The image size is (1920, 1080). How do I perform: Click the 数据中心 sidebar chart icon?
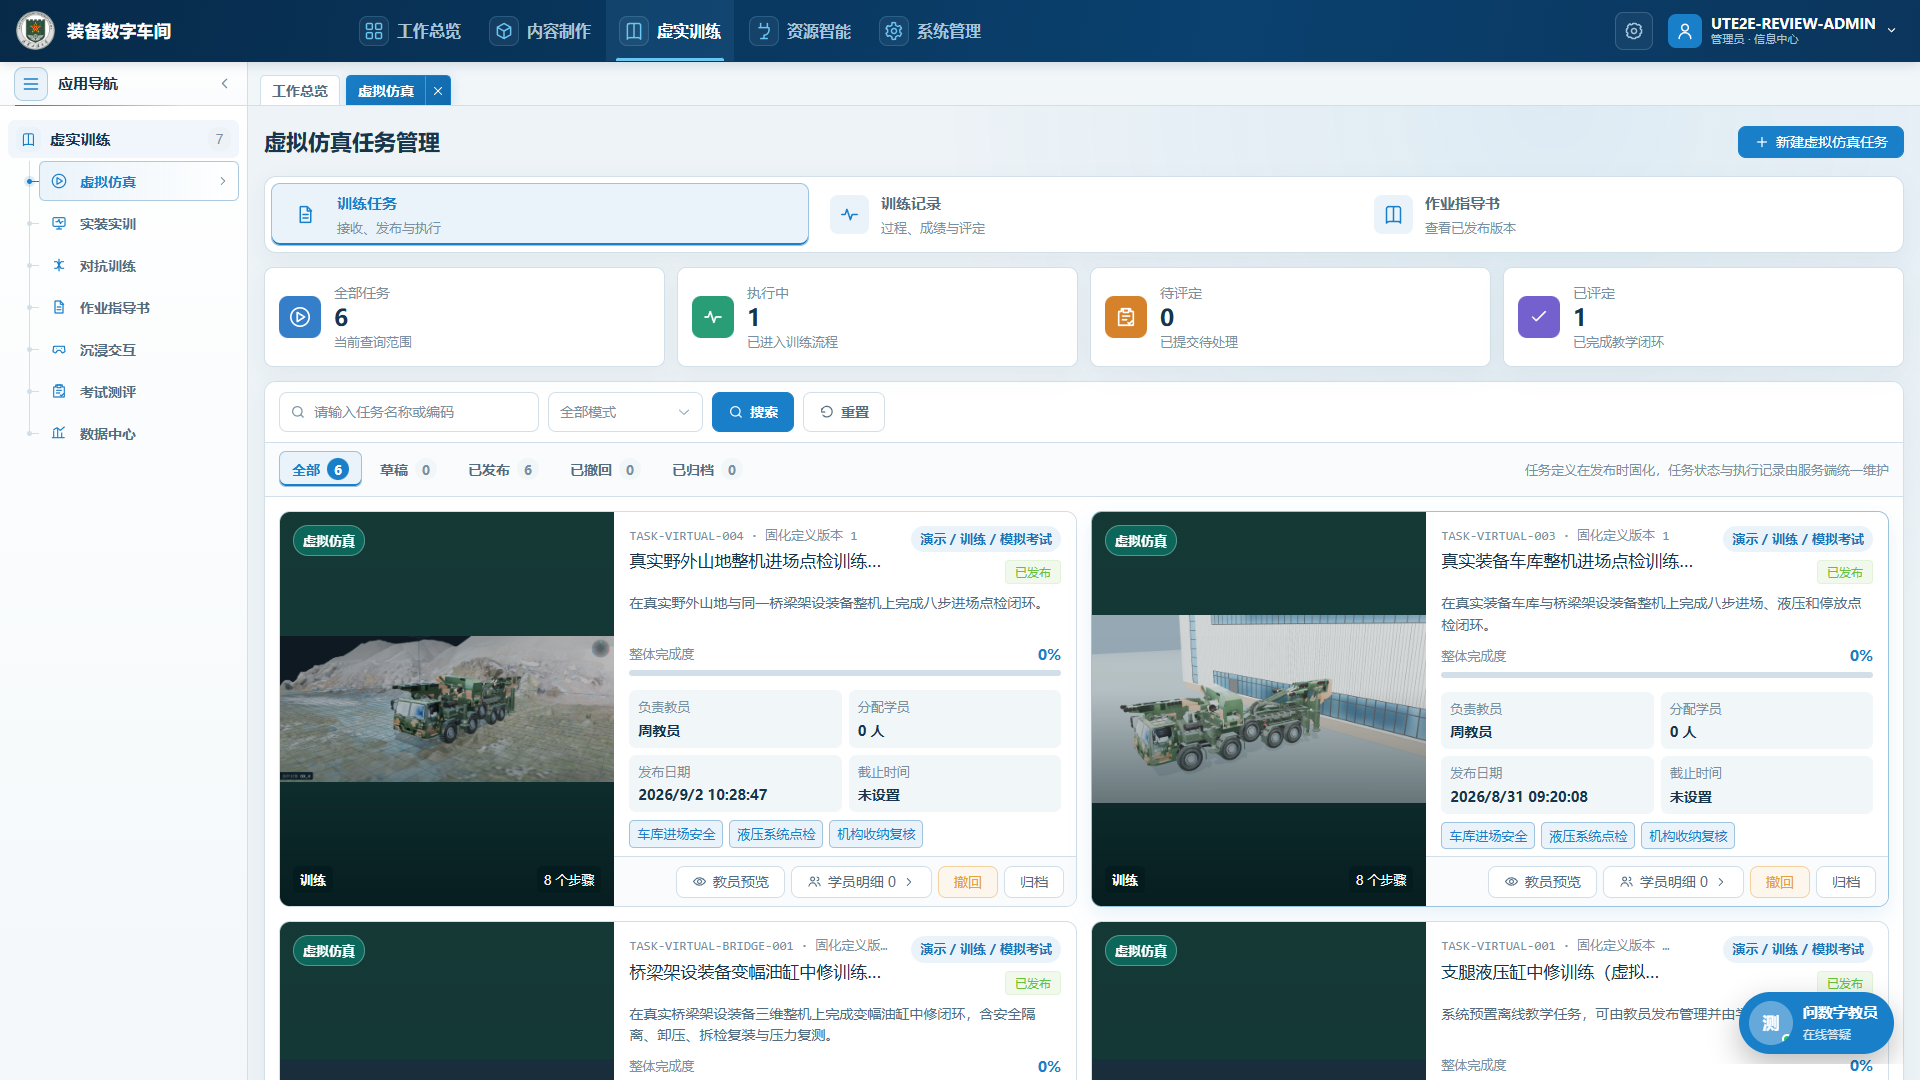pos(59,434)
